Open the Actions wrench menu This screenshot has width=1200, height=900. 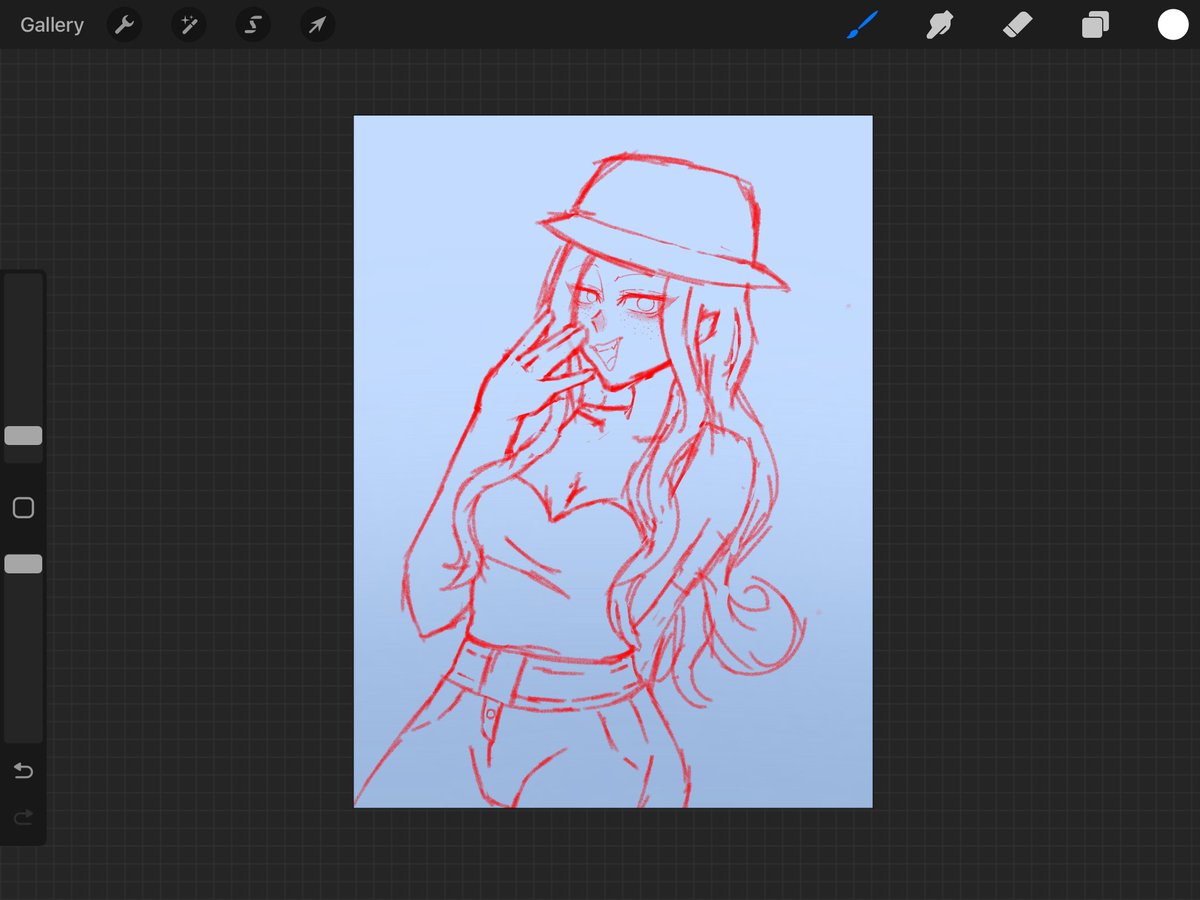[x=124, y=25]
